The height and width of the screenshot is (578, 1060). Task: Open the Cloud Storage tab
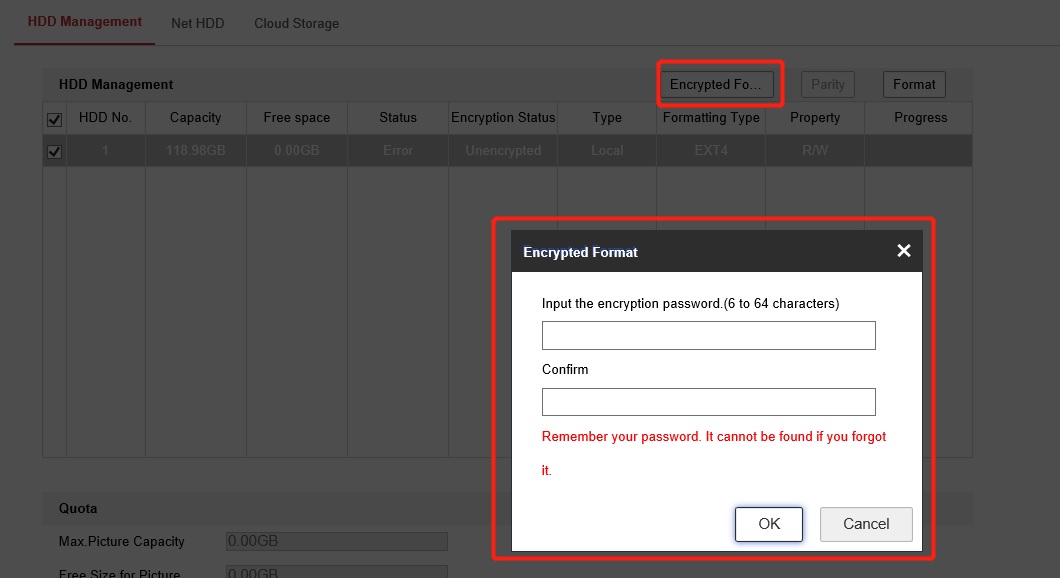click(296, 23)
